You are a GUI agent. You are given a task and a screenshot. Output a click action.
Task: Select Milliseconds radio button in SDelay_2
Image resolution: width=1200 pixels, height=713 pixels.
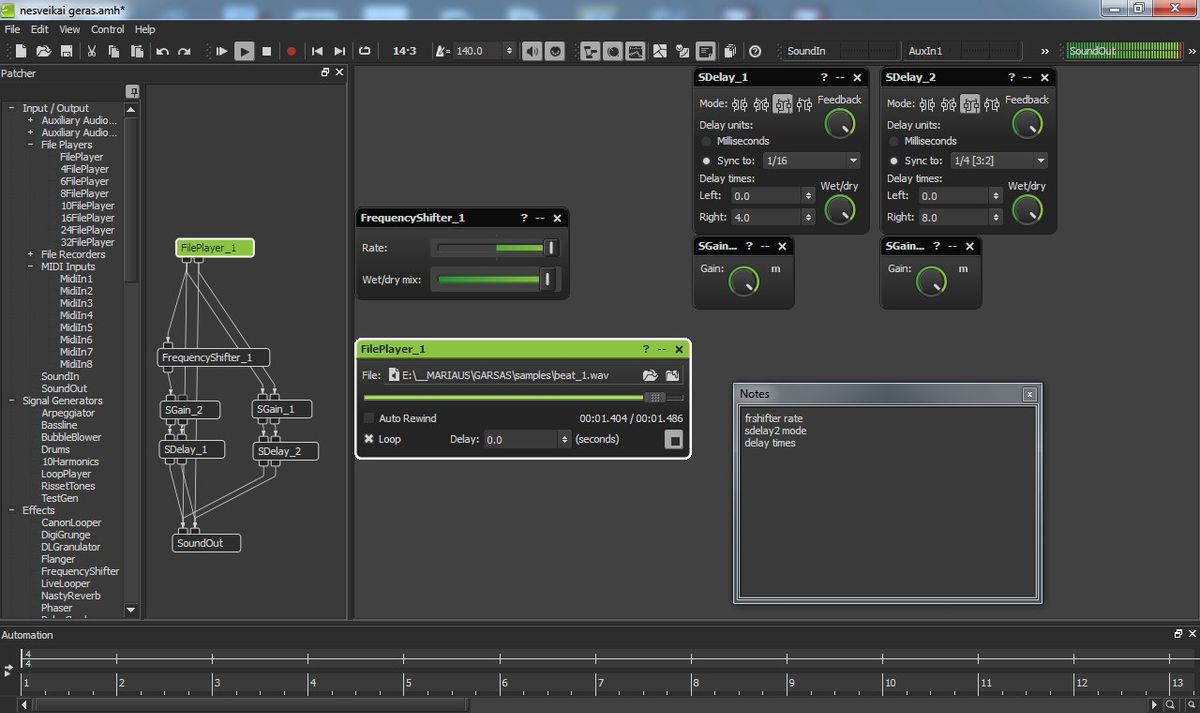pyautogui.click(x=893, y=140)
